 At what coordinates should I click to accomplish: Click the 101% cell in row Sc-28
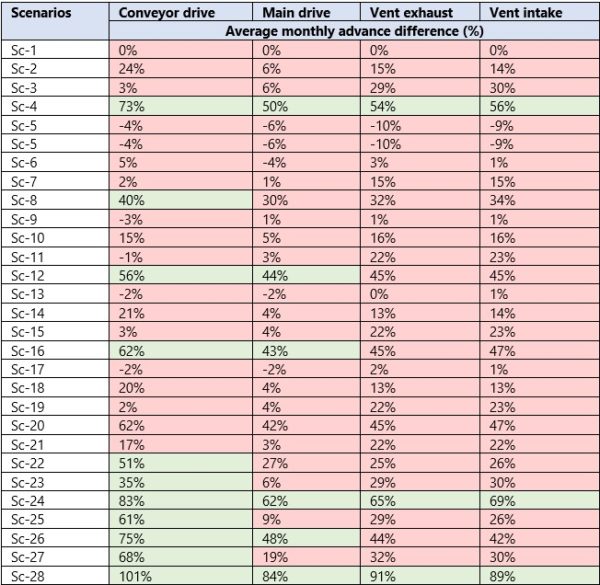(133, 576)
